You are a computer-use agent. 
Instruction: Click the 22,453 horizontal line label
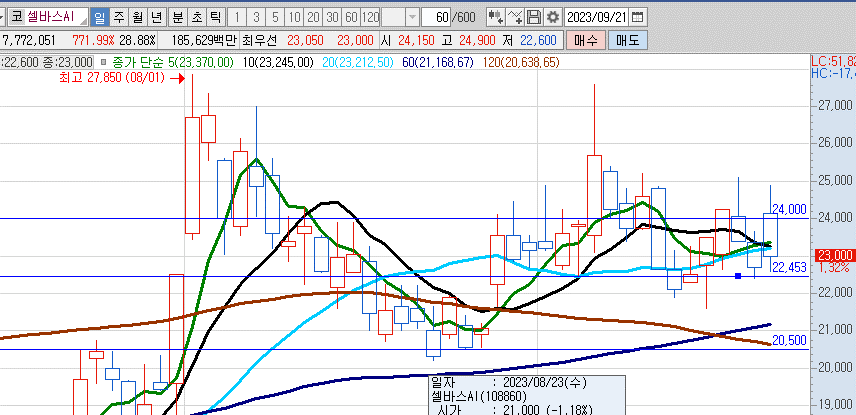point(789,267)
